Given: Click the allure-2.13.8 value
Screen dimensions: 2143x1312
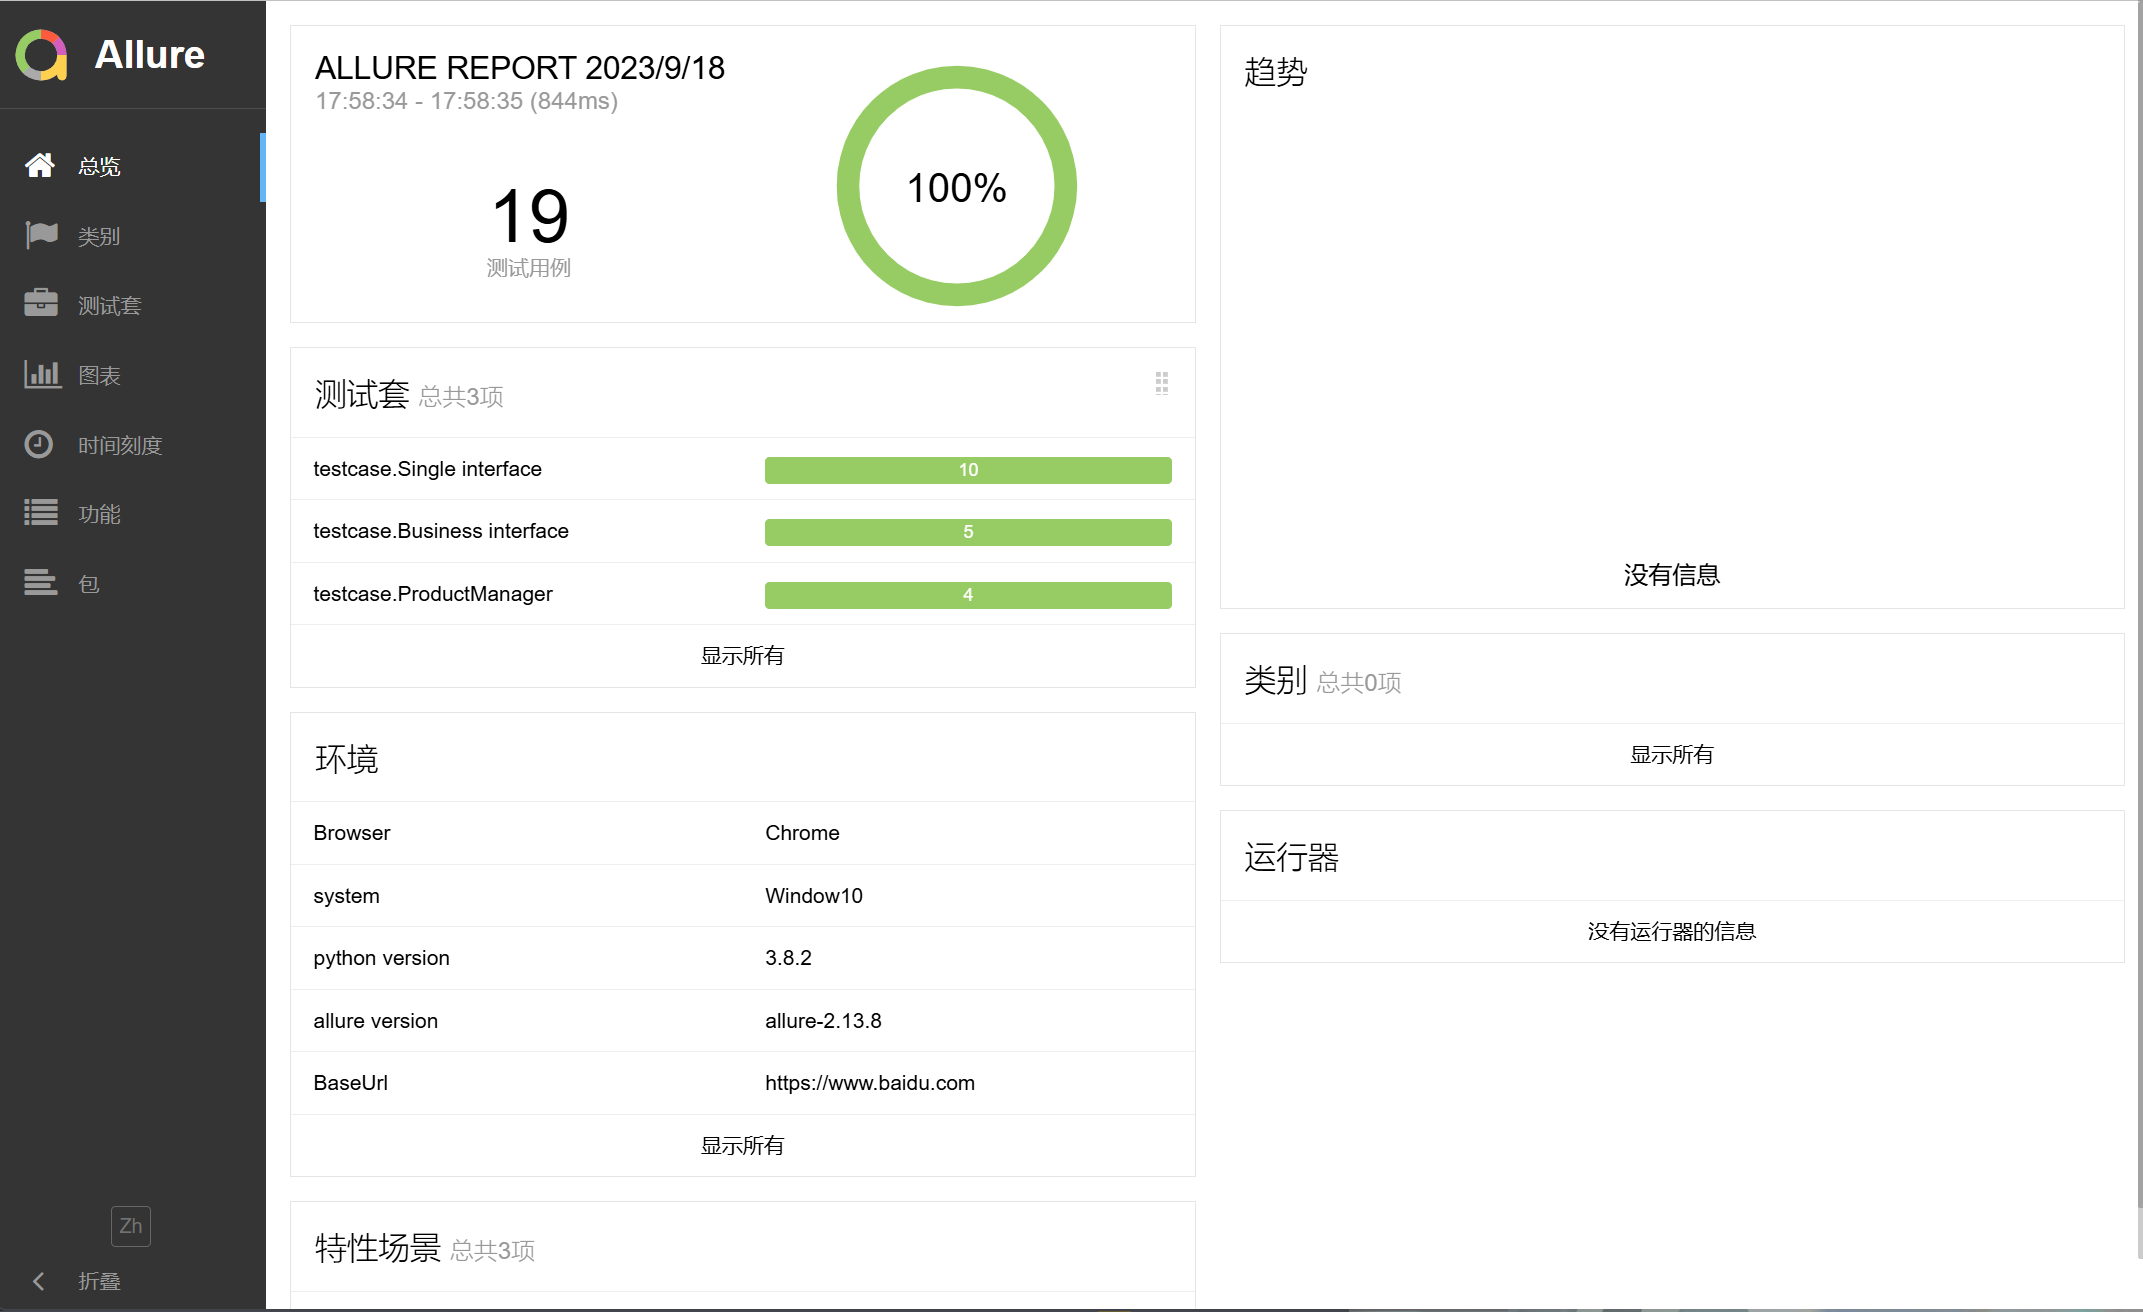Looking at the screenshot, I should 823,1021.
